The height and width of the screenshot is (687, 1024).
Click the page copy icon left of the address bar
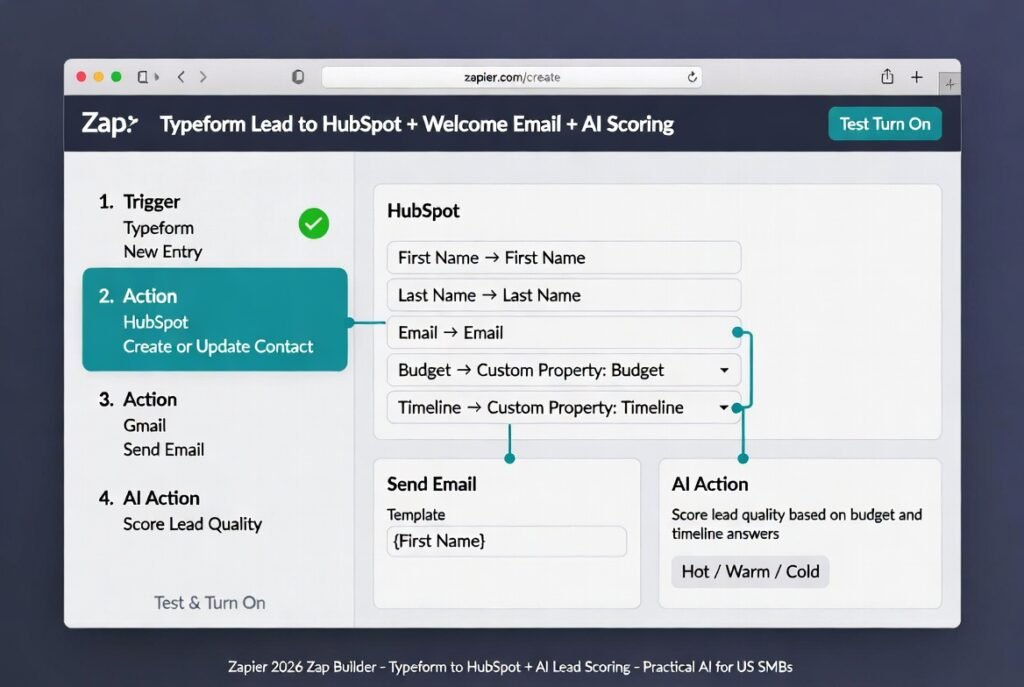pyautogui.click(x=297, y=76)
